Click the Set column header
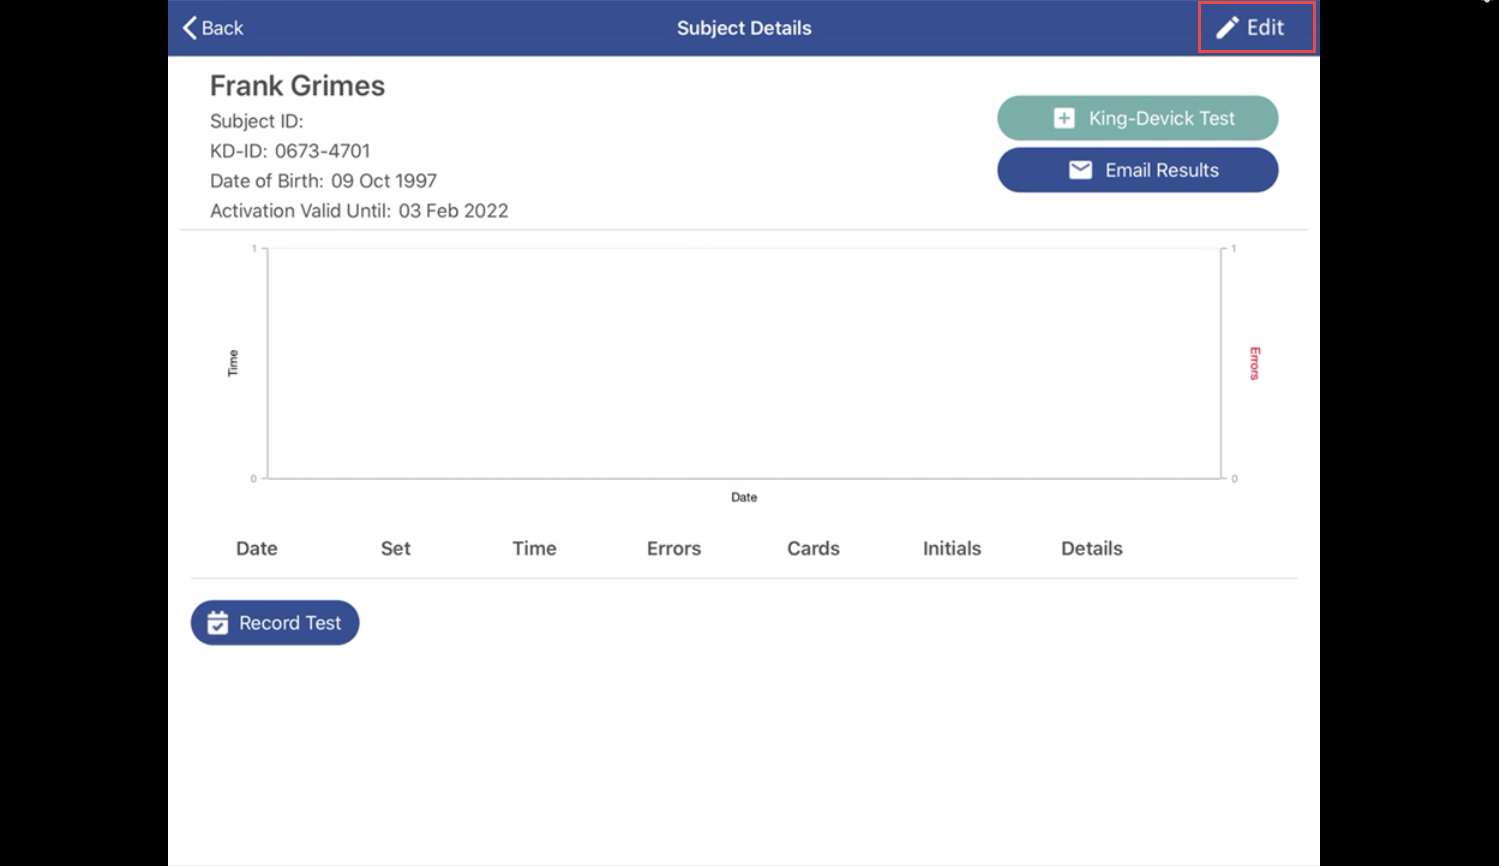1499x866 pixels. tap(395, 548)
